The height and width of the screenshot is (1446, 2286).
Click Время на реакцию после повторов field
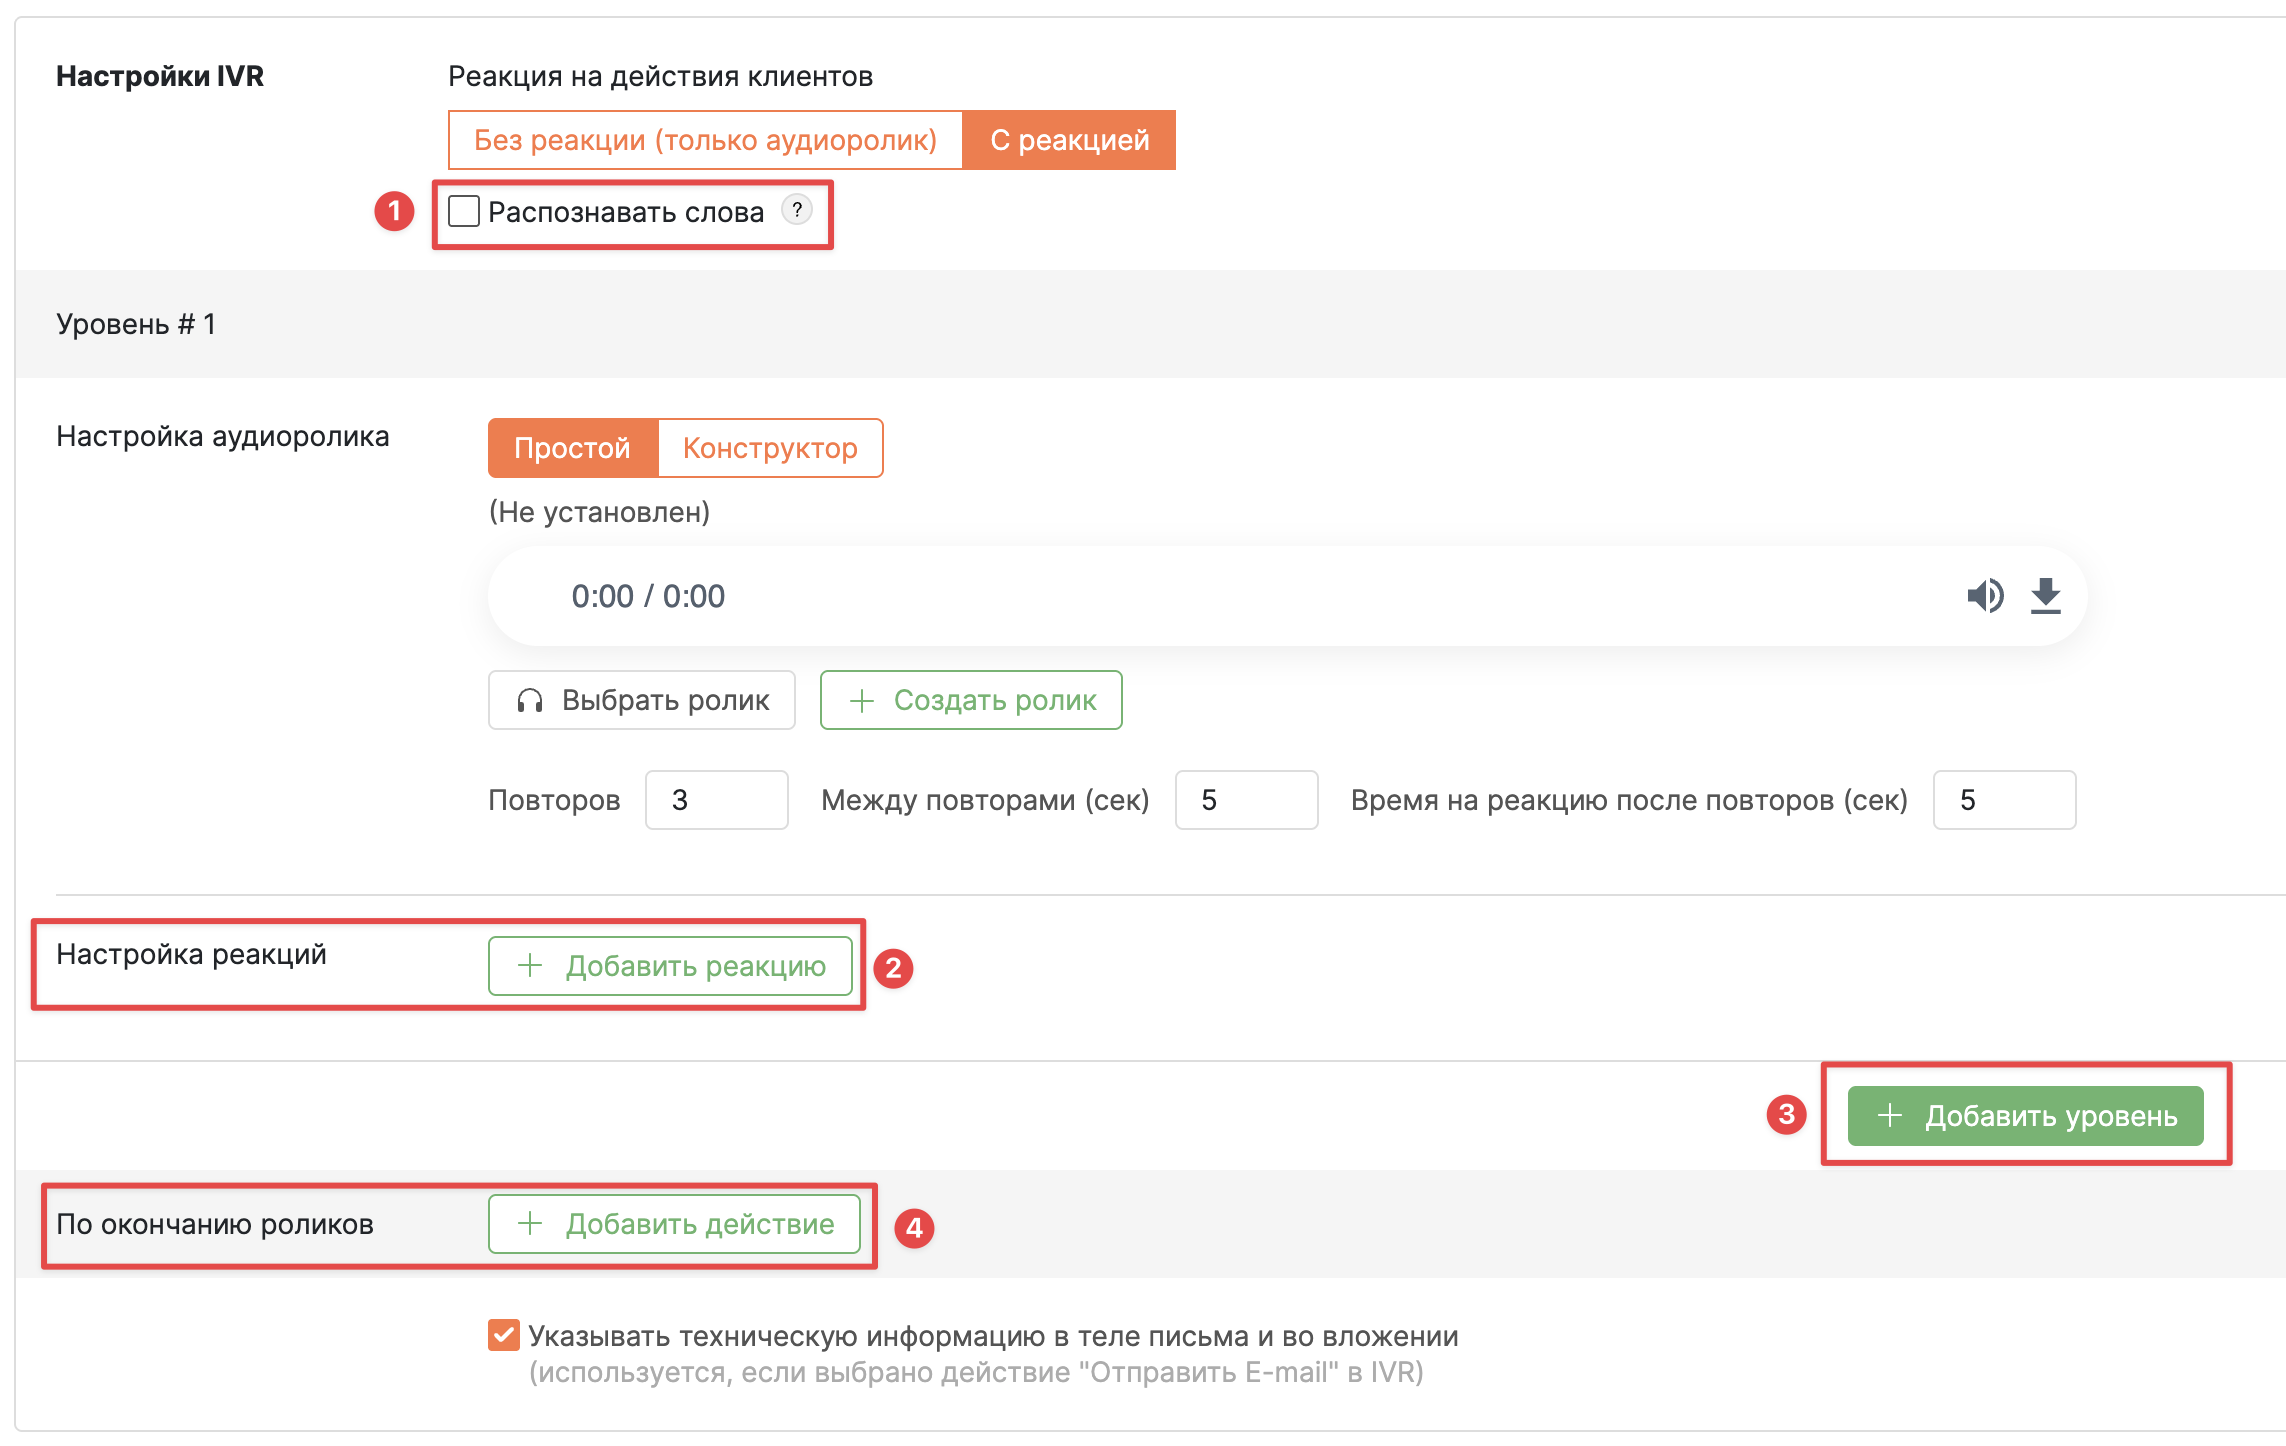(x=2004, y=800)
